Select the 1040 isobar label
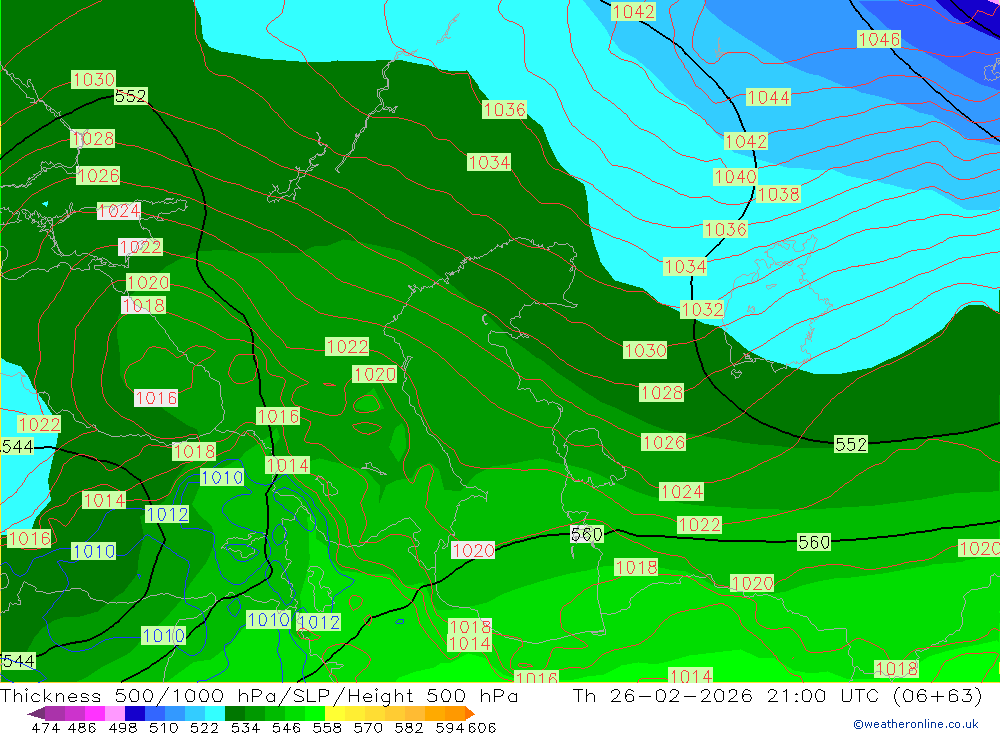This screenshot has height=733, width=1000. click(735, 177)
